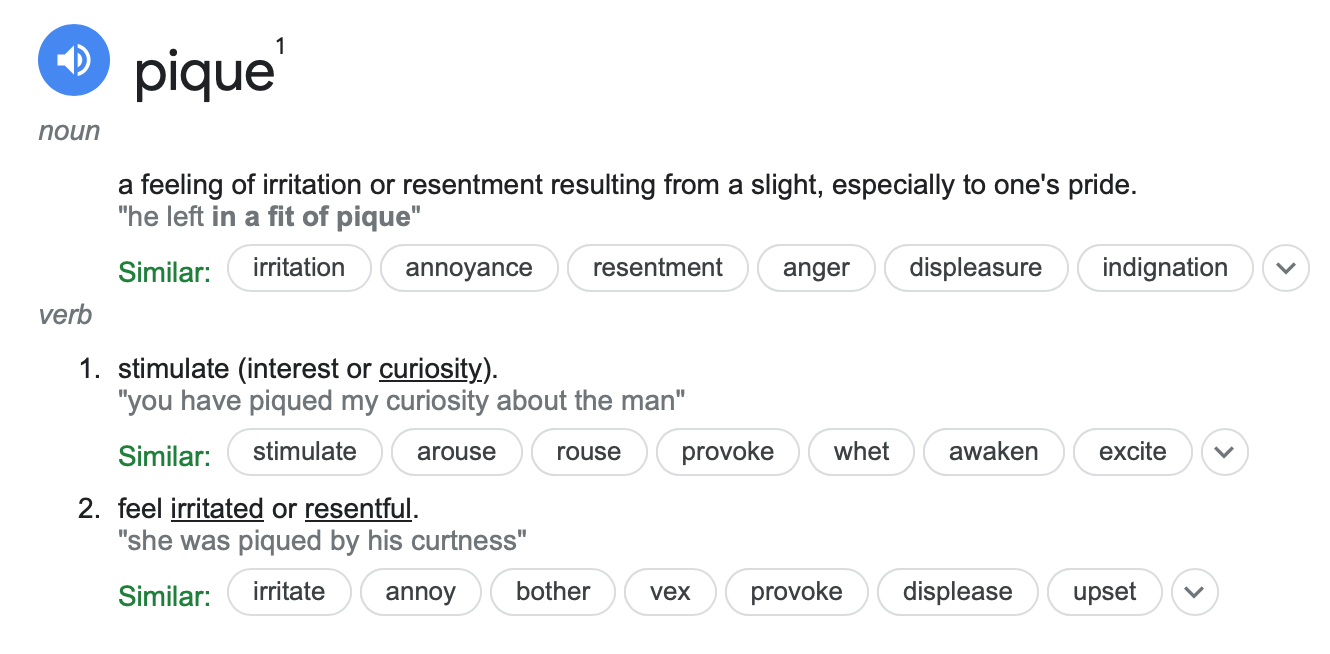Select the irritation synonym chip
This screenshot has height=654, width=1330.
tap(299, 268)
